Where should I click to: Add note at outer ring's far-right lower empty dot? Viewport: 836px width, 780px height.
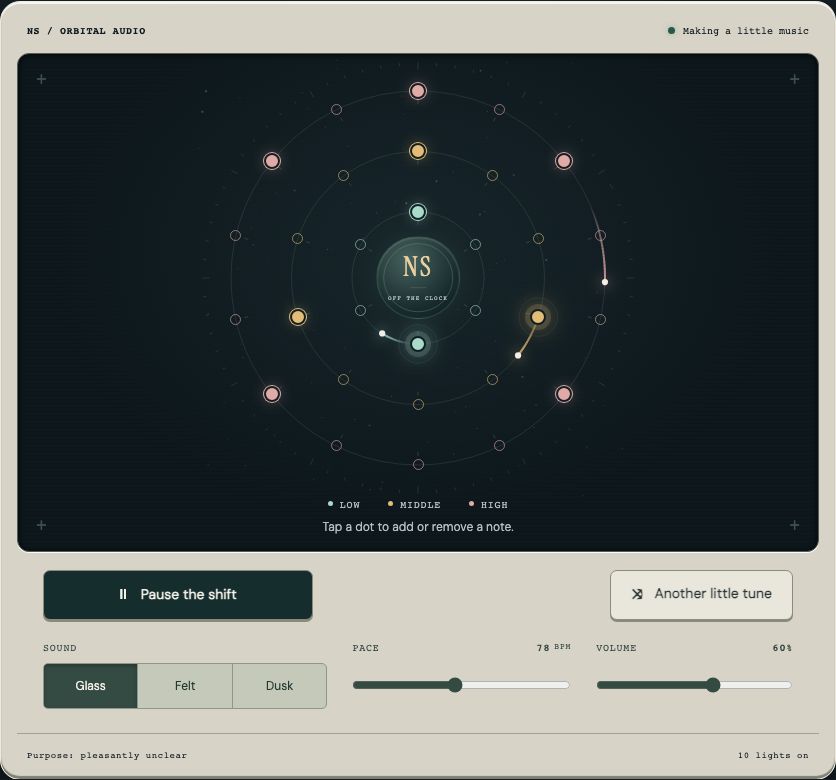600,320
